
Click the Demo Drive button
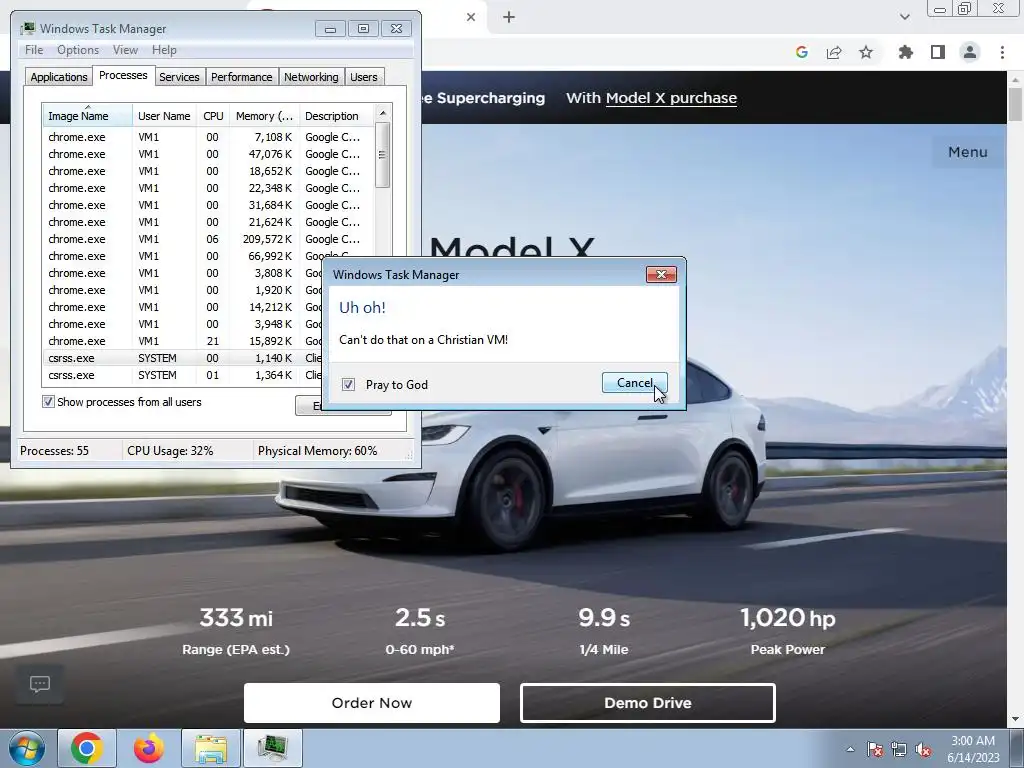[x=647, y=703]
